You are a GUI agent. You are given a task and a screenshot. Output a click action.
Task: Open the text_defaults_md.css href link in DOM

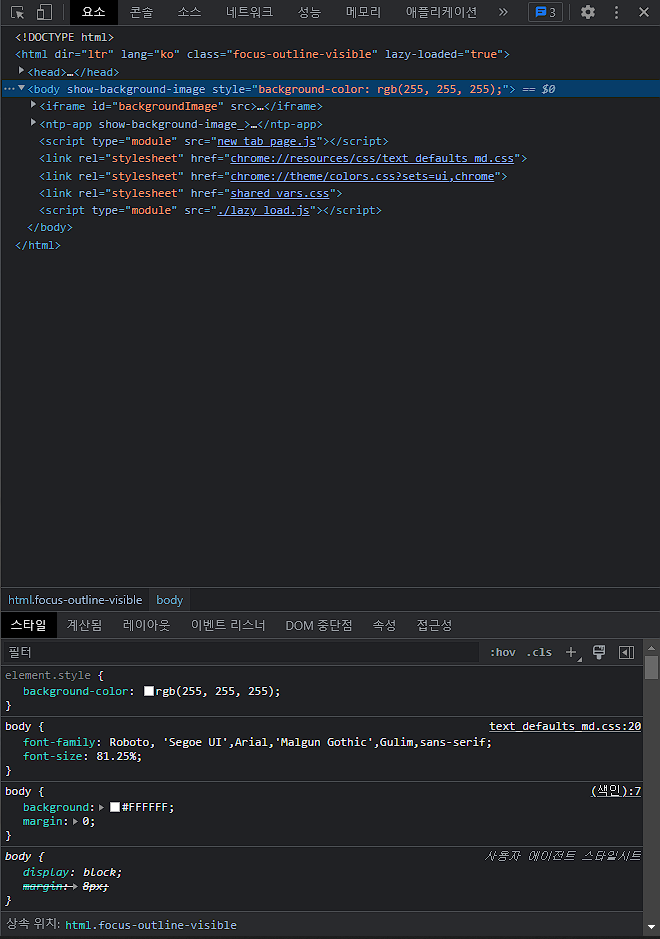(372, 159)
